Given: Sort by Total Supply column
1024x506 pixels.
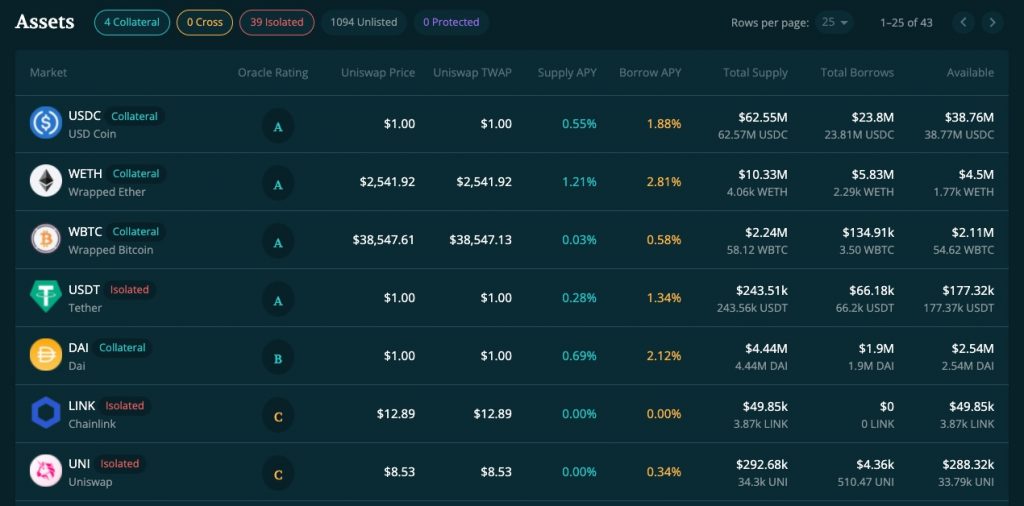Looking at the screenshot, I should tap(756, 72).
